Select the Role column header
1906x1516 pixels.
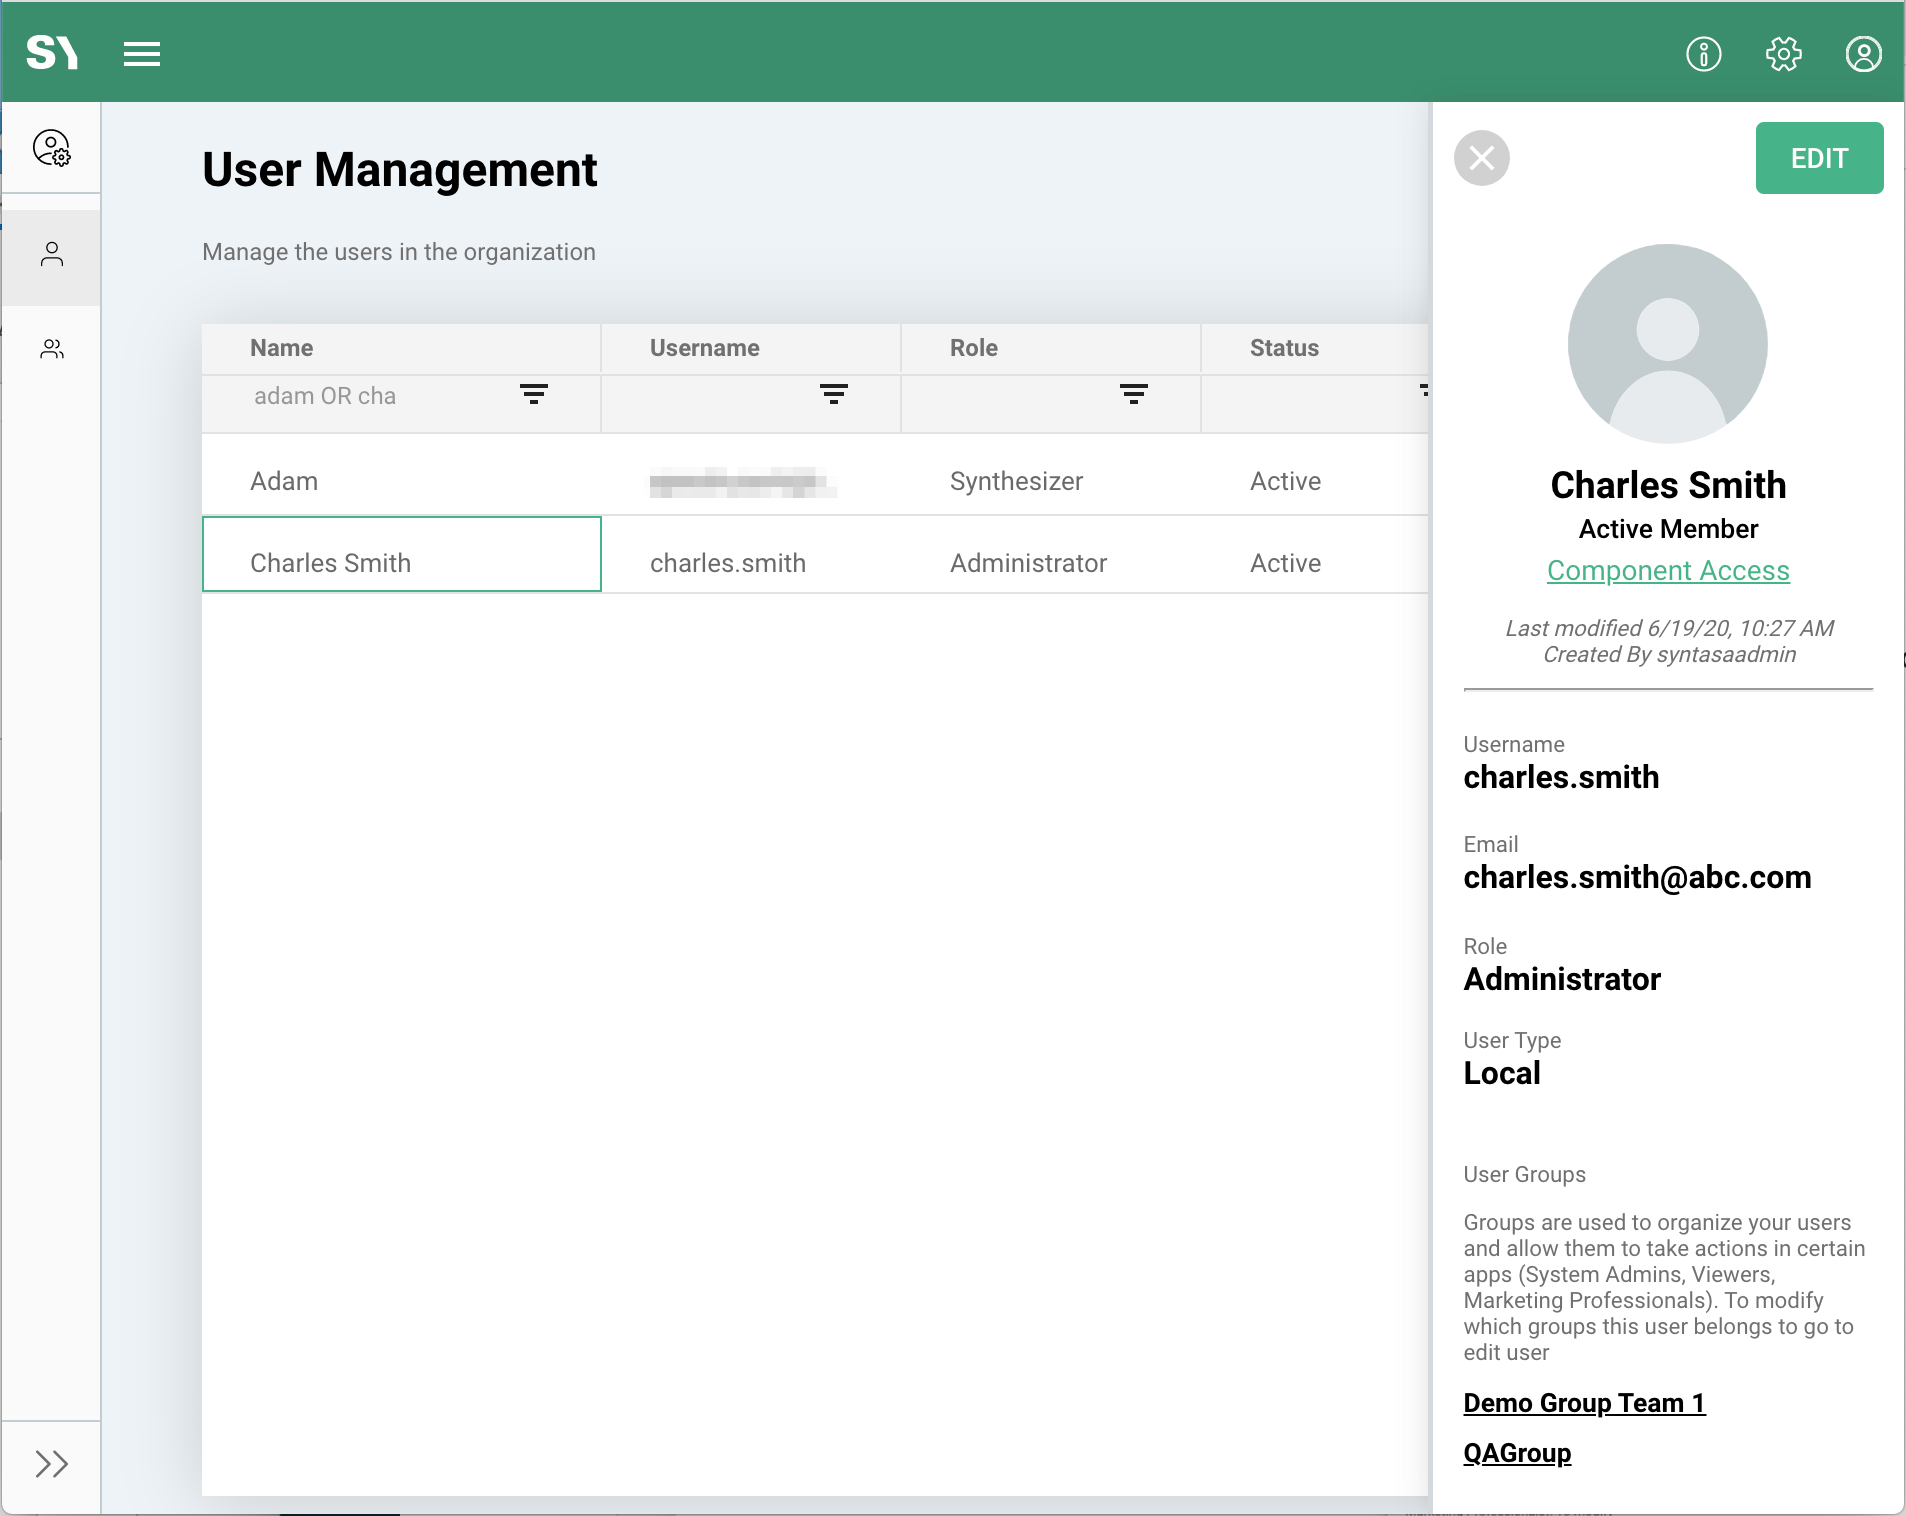972,347
